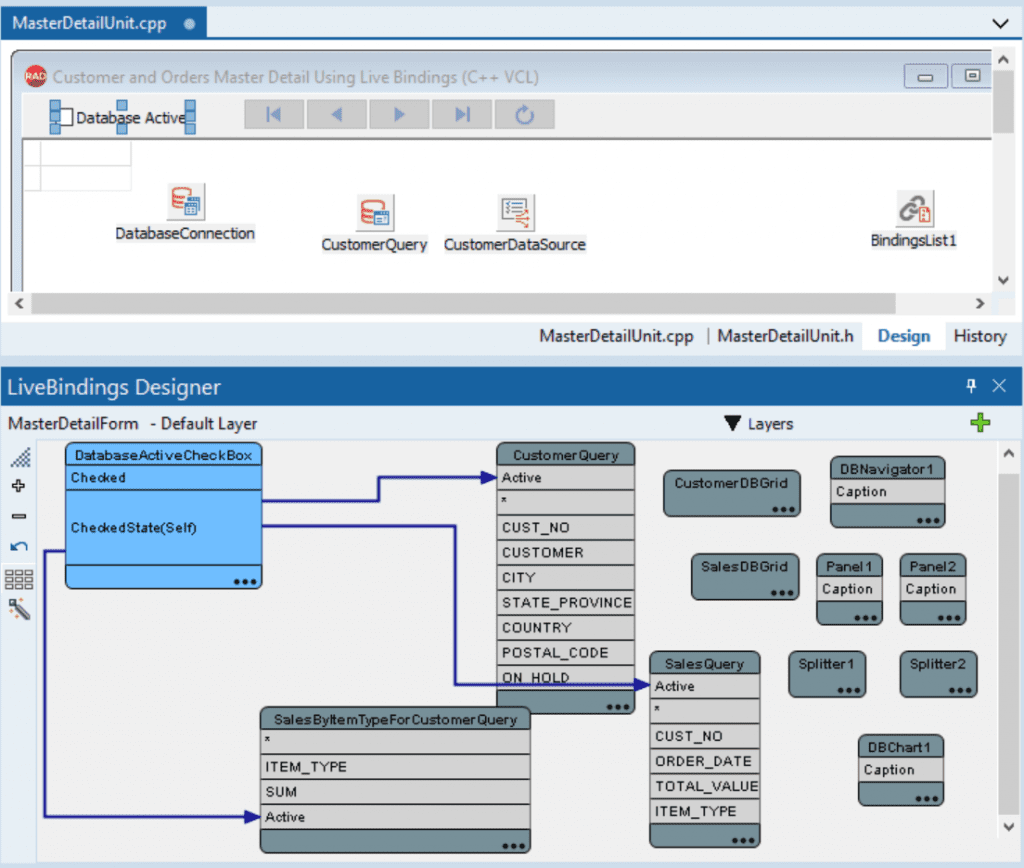Pin the LiveBindings Designer panel
The height and width of the screenshot is (868, 1024).
coord(971,386)
